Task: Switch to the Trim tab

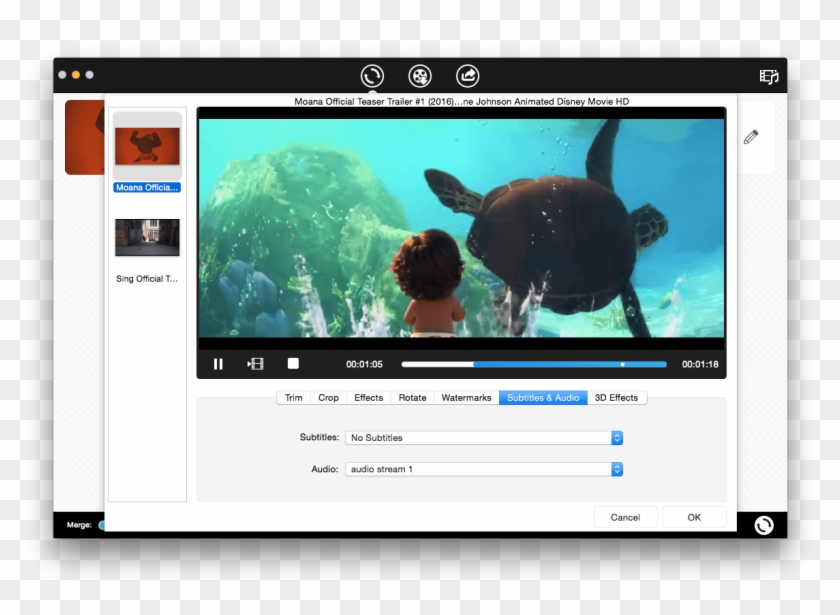Action: tap(294, 398)
